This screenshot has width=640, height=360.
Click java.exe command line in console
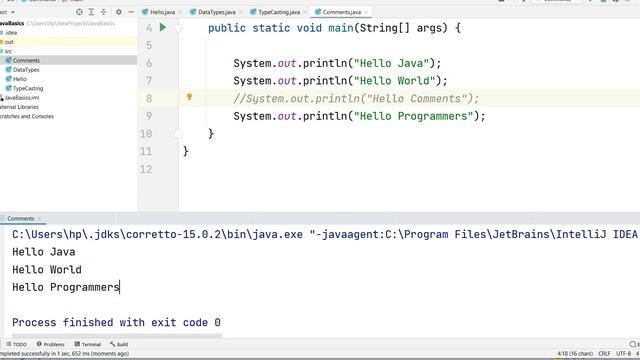click(x=325, y=234)
